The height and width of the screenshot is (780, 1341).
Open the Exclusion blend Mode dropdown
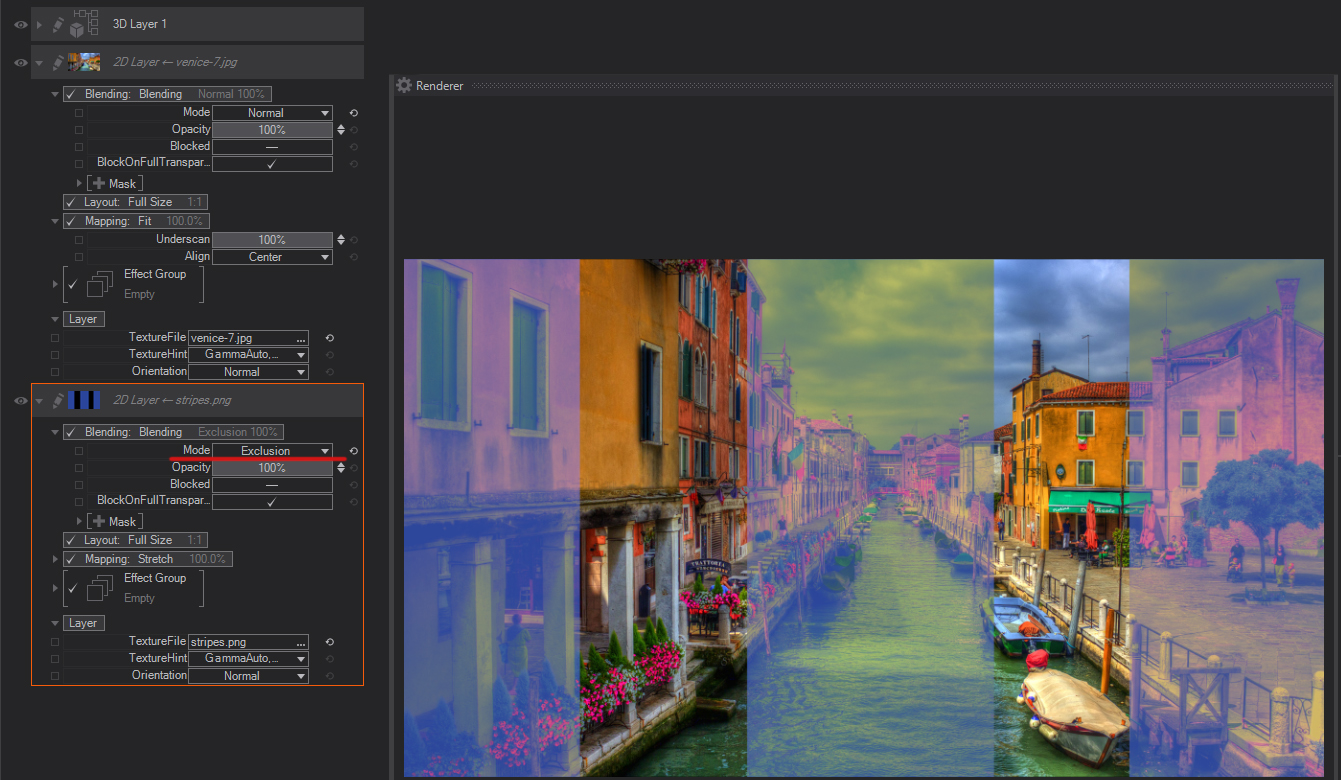pos(272,451)
